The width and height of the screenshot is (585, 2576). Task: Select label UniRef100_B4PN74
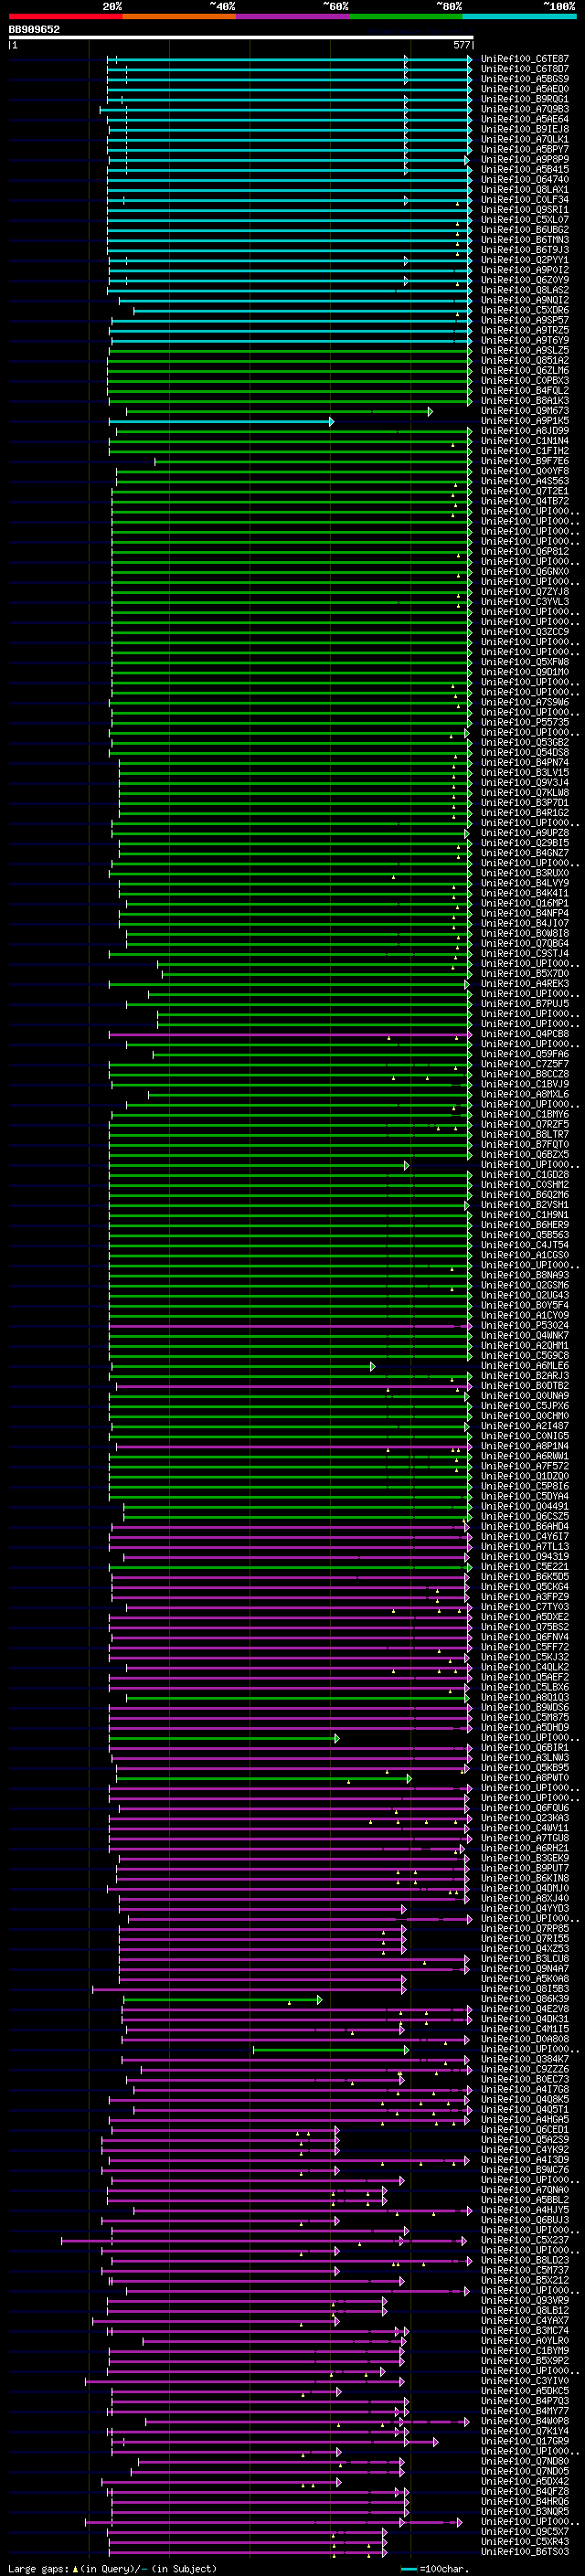[525, 762]
